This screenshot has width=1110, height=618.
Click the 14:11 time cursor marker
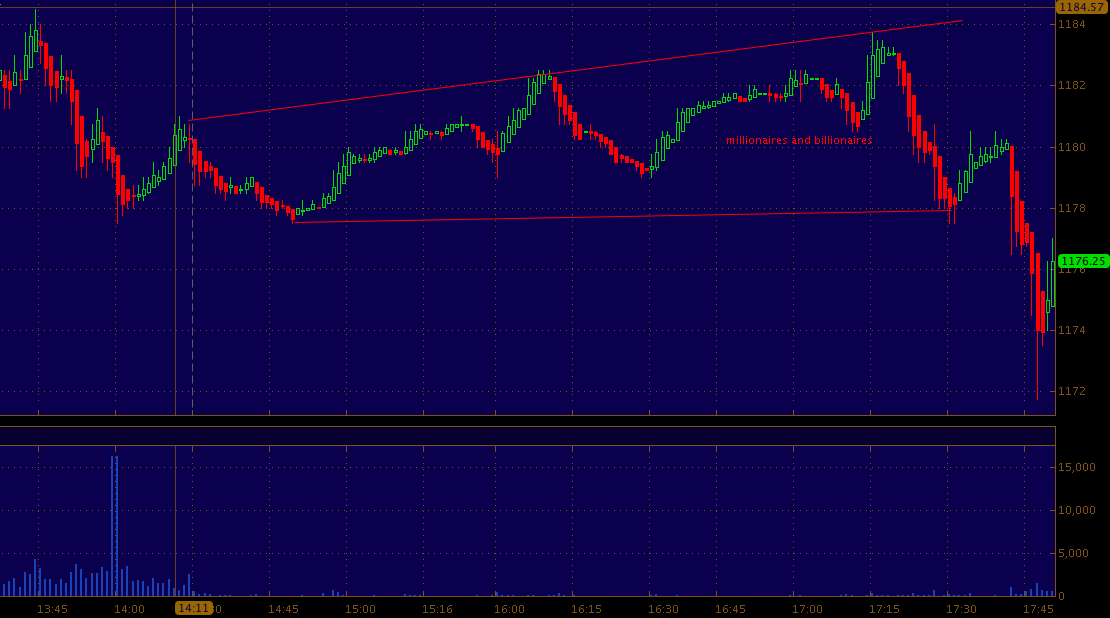point(193,608)
